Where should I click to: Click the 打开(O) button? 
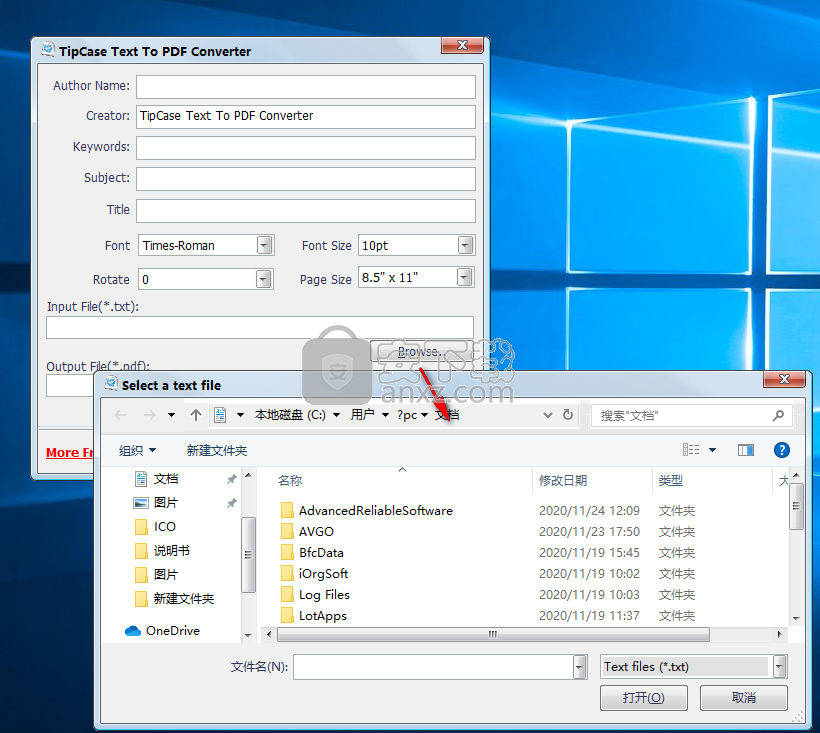point(643,697)
